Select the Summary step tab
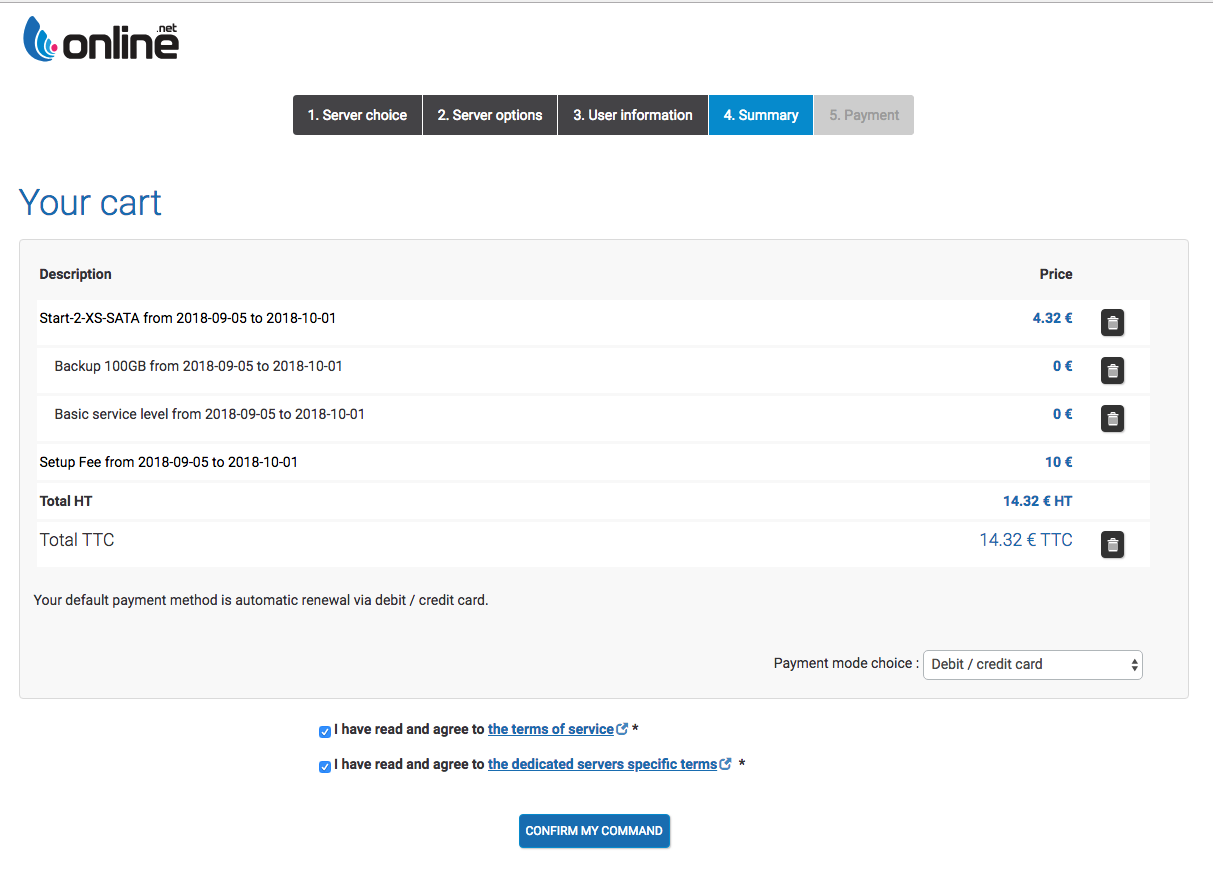 pos(760,115)
